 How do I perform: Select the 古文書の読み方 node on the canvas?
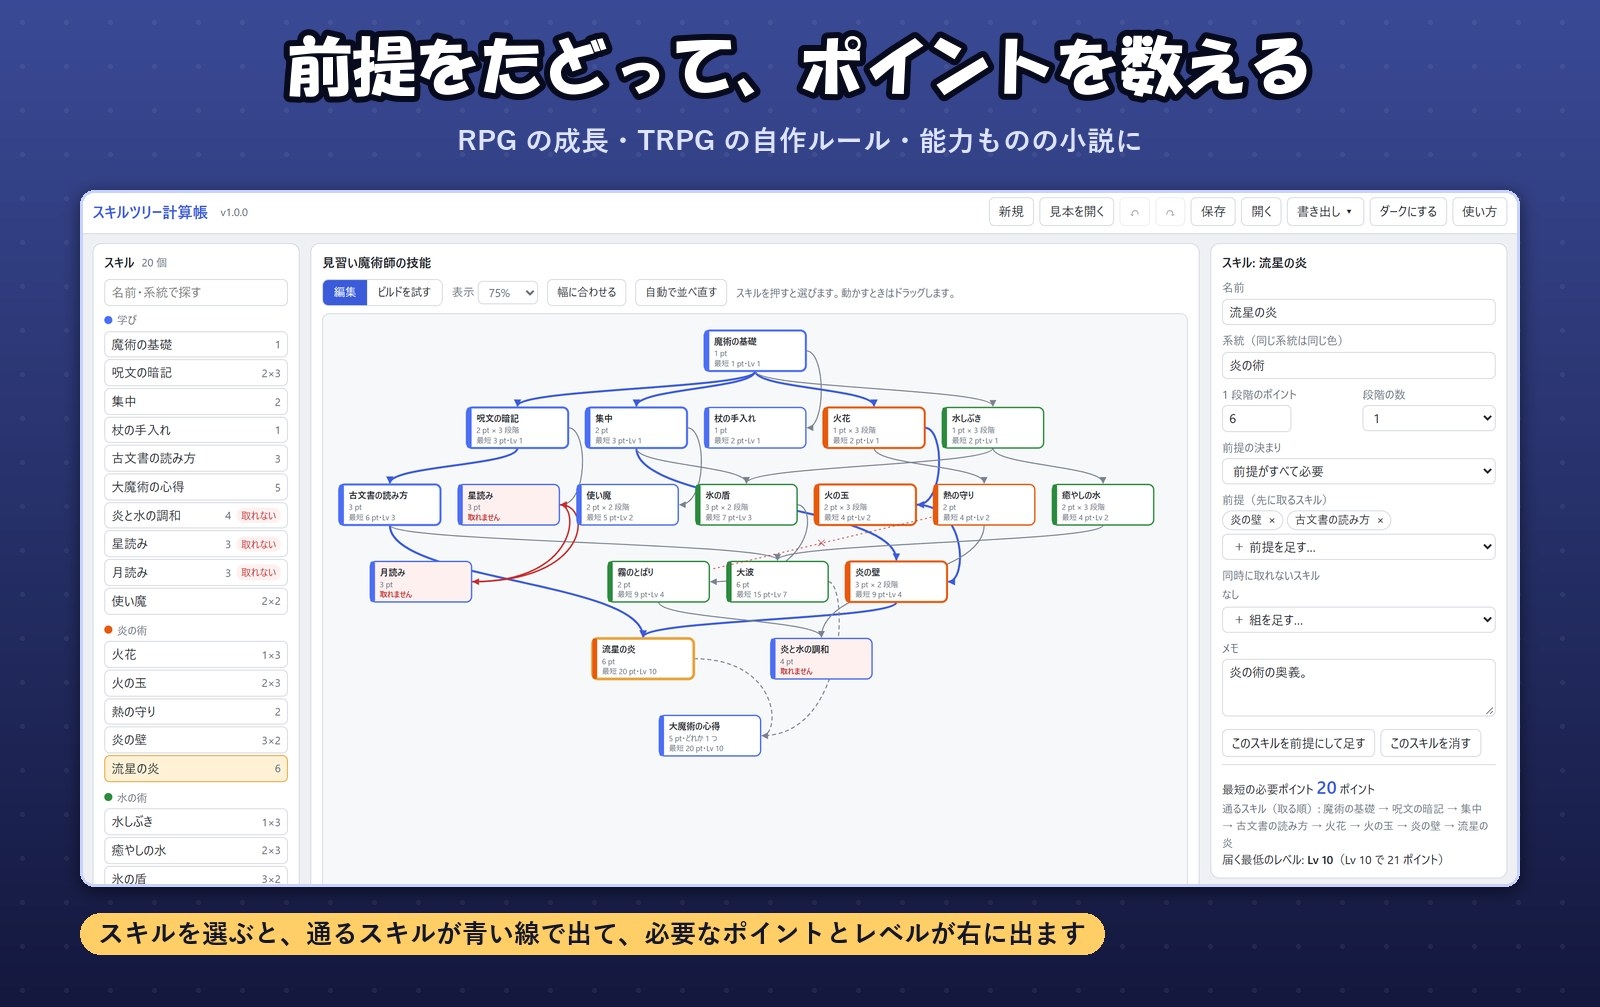390,505
